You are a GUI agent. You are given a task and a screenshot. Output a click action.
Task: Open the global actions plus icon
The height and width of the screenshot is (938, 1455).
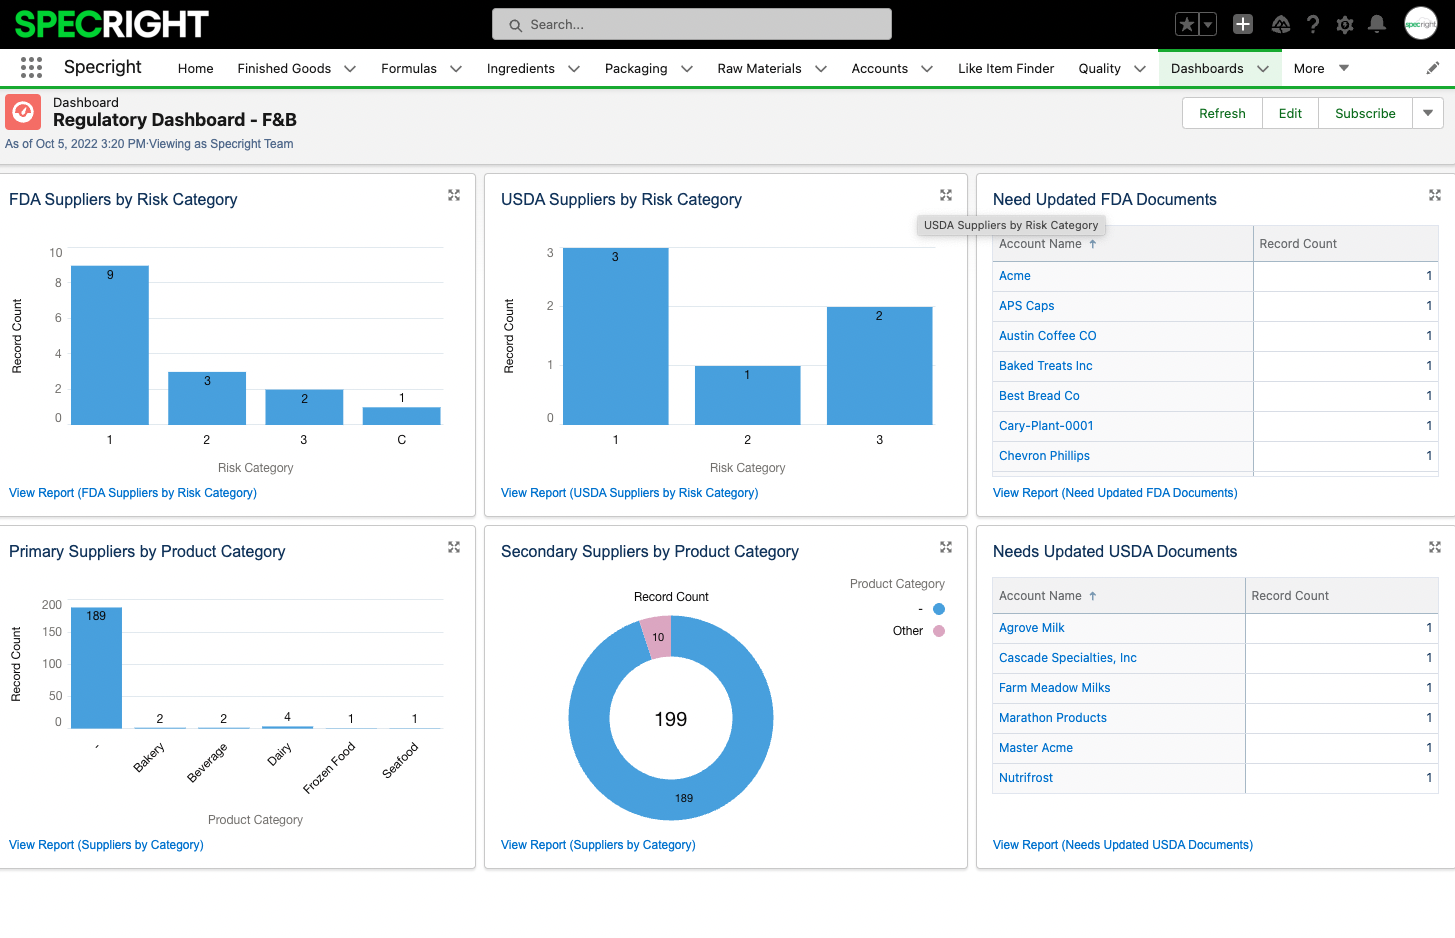tap(1242, 23)
